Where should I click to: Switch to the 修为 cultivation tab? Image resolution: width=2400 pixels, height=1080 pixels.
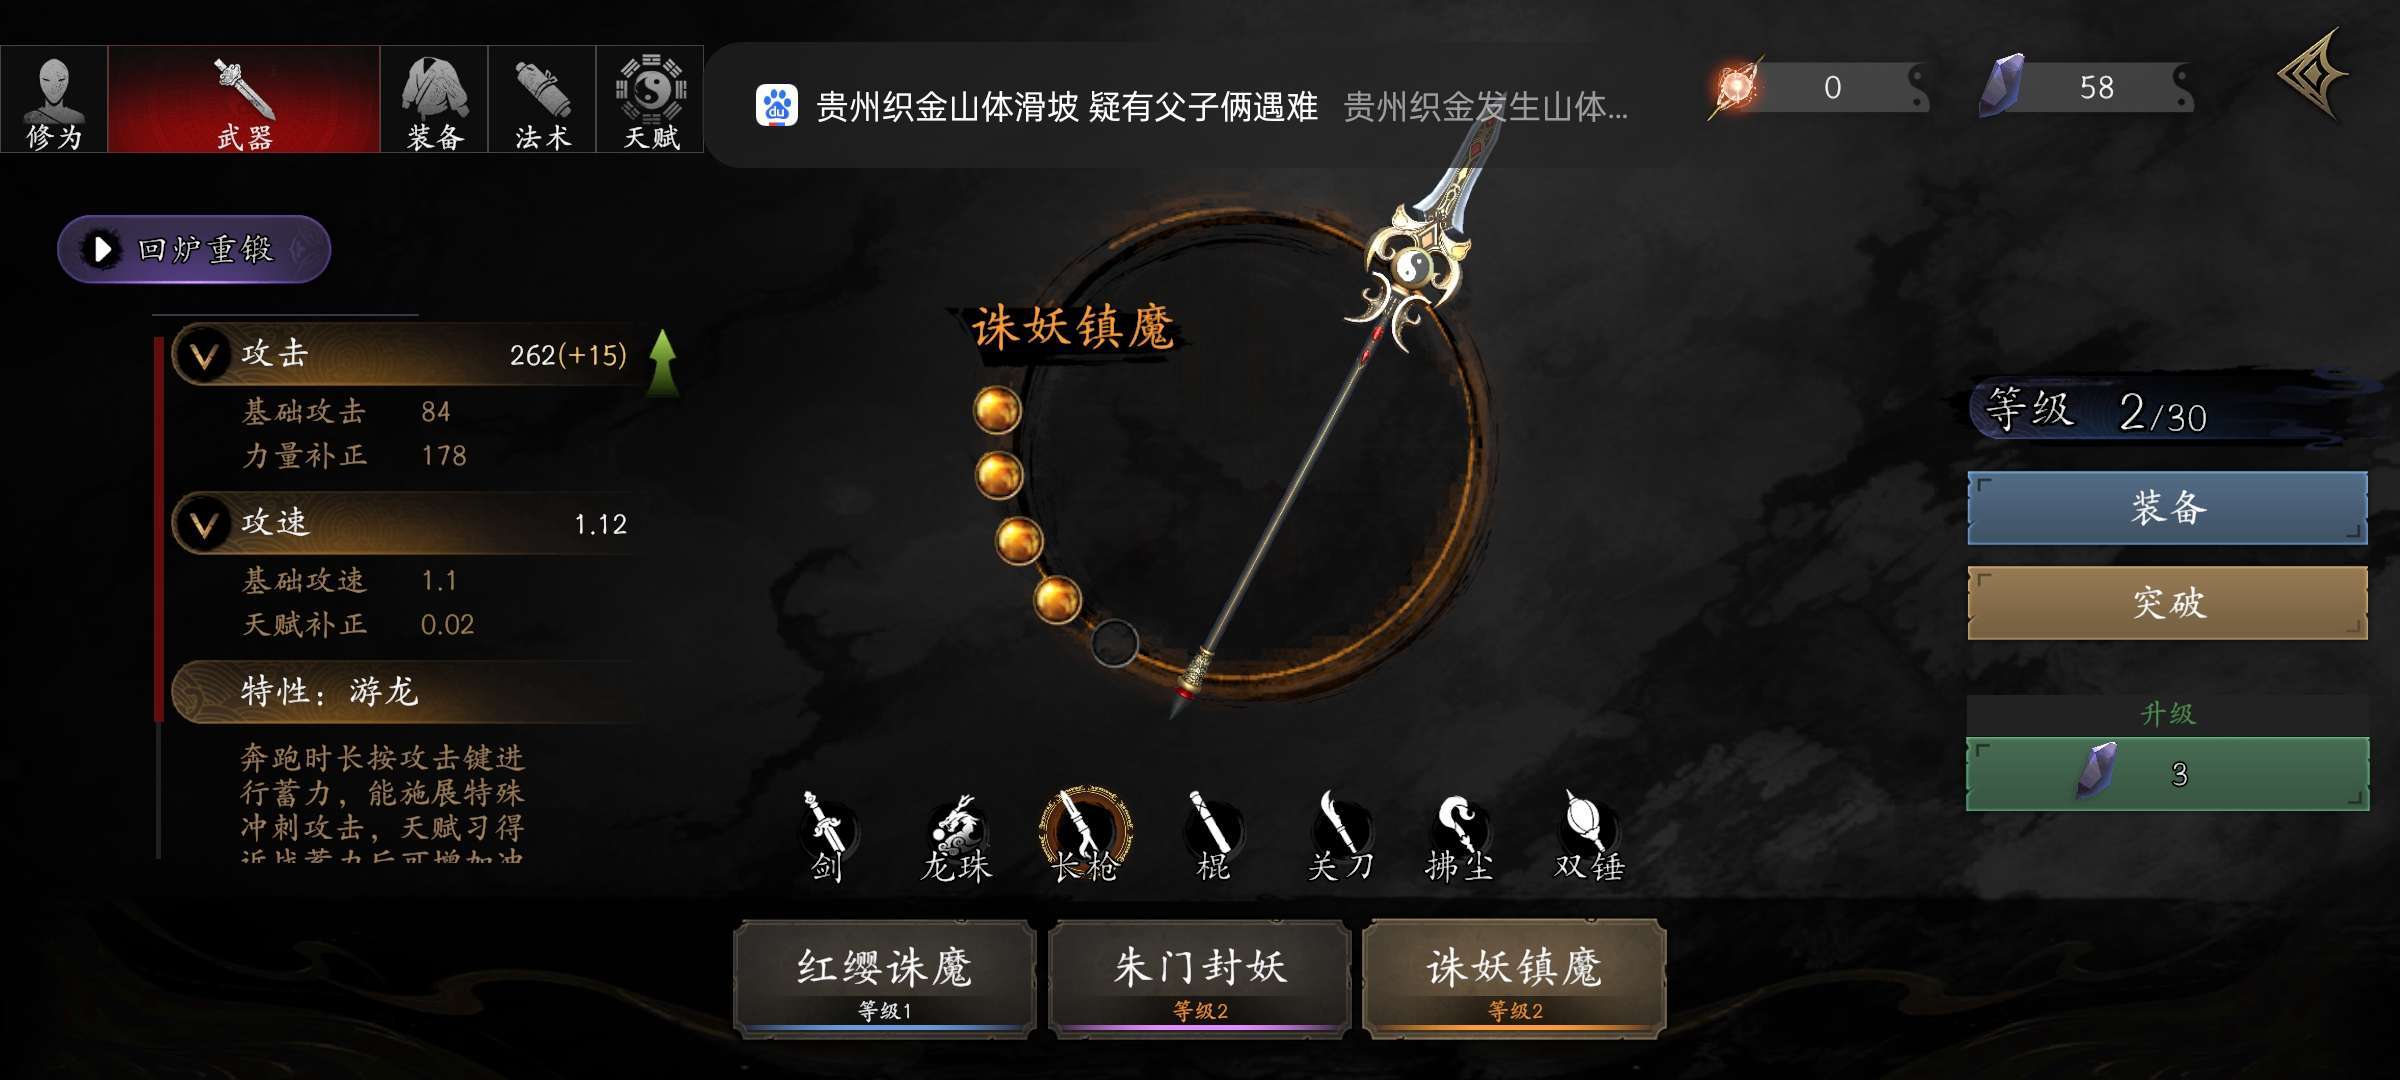[54, 99]
